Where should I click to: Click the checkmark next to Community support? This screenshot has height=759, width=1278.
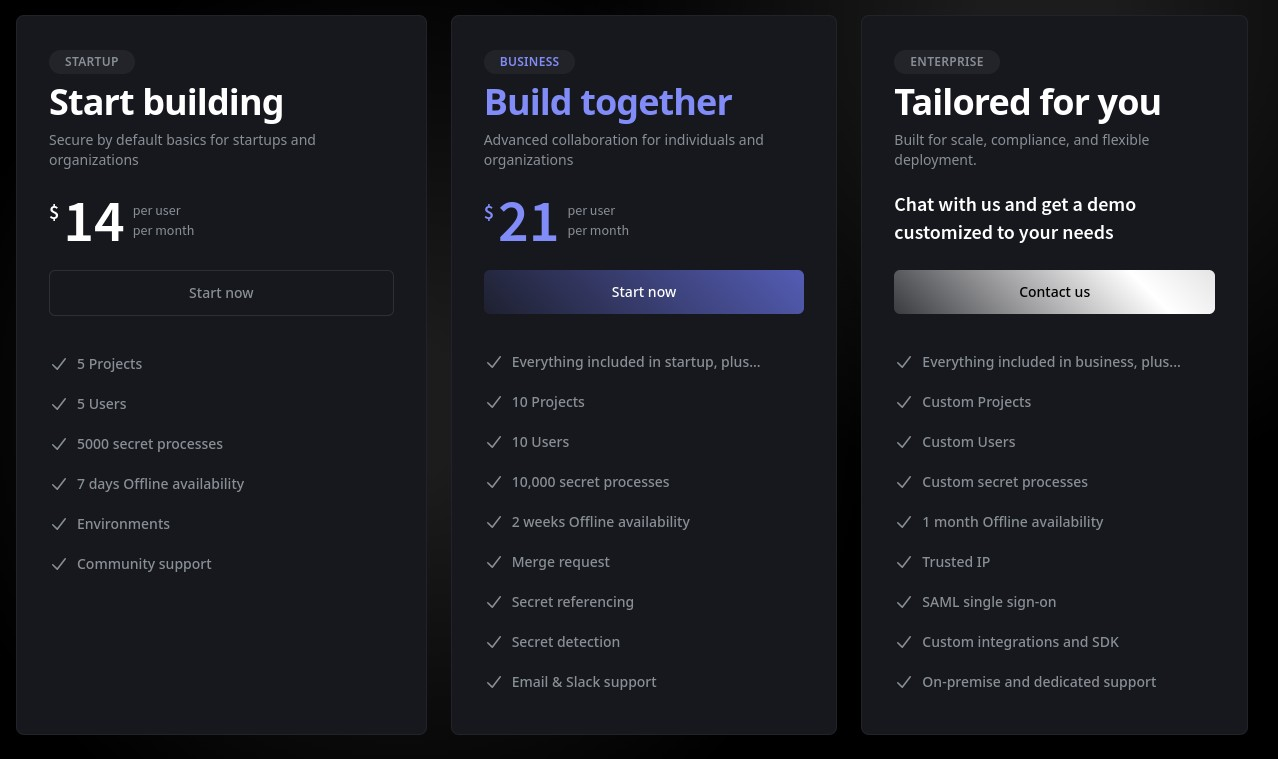tap(59, 564)
